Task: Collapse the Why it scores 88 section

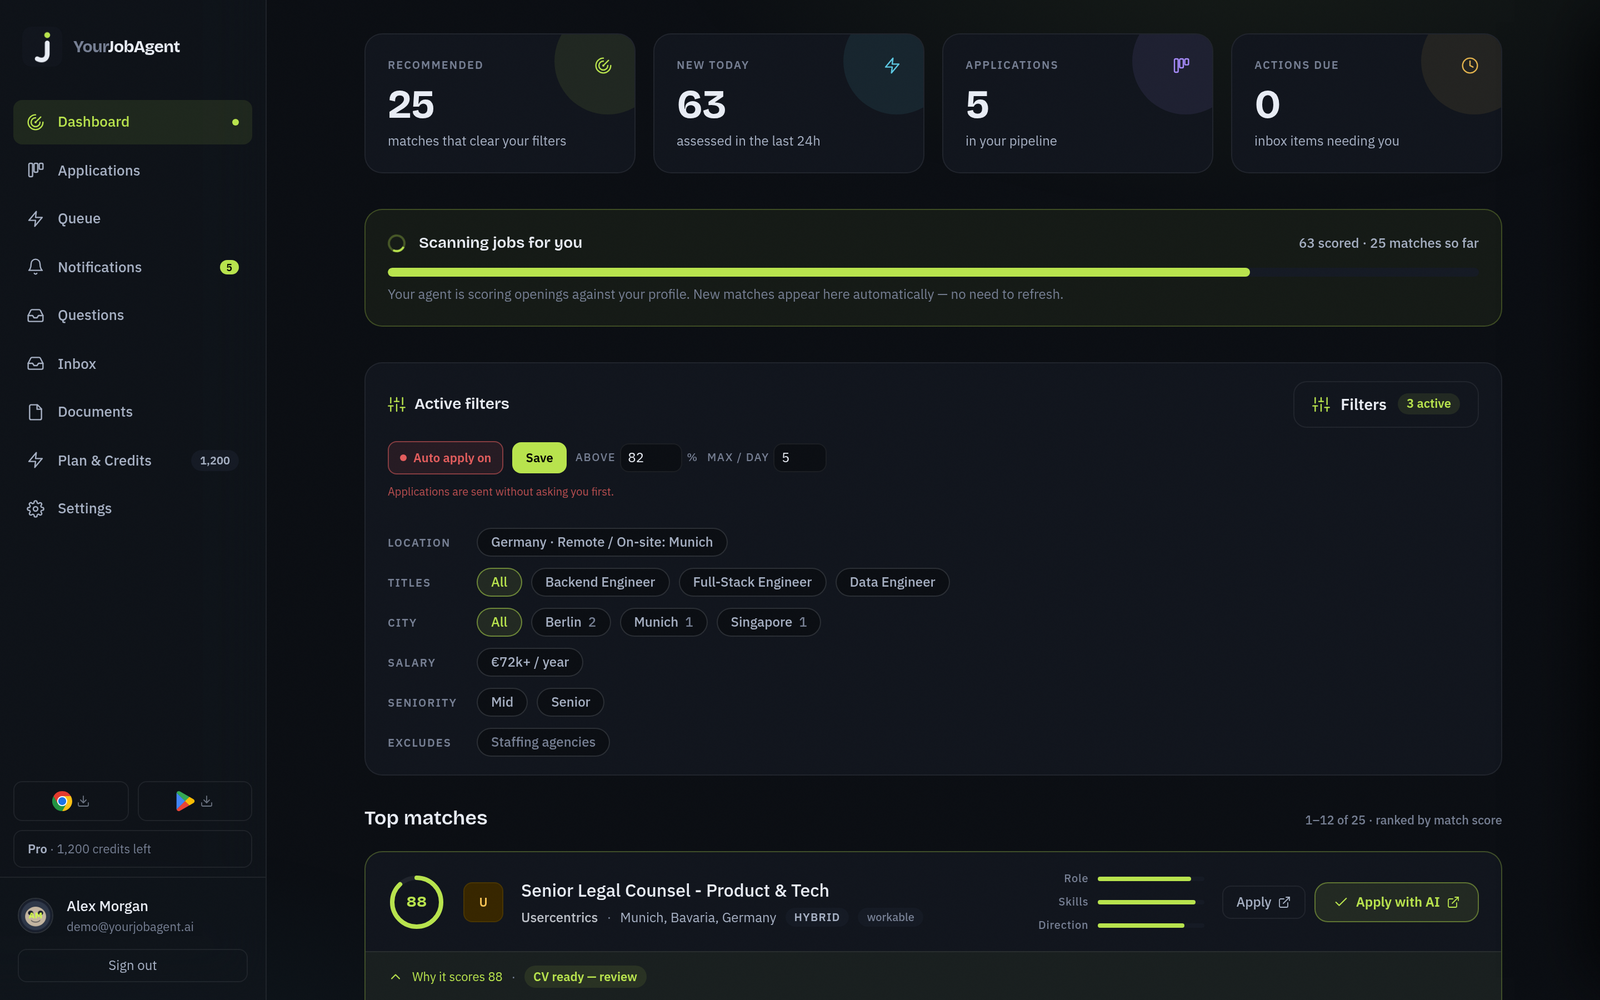Action: (446, 977)
